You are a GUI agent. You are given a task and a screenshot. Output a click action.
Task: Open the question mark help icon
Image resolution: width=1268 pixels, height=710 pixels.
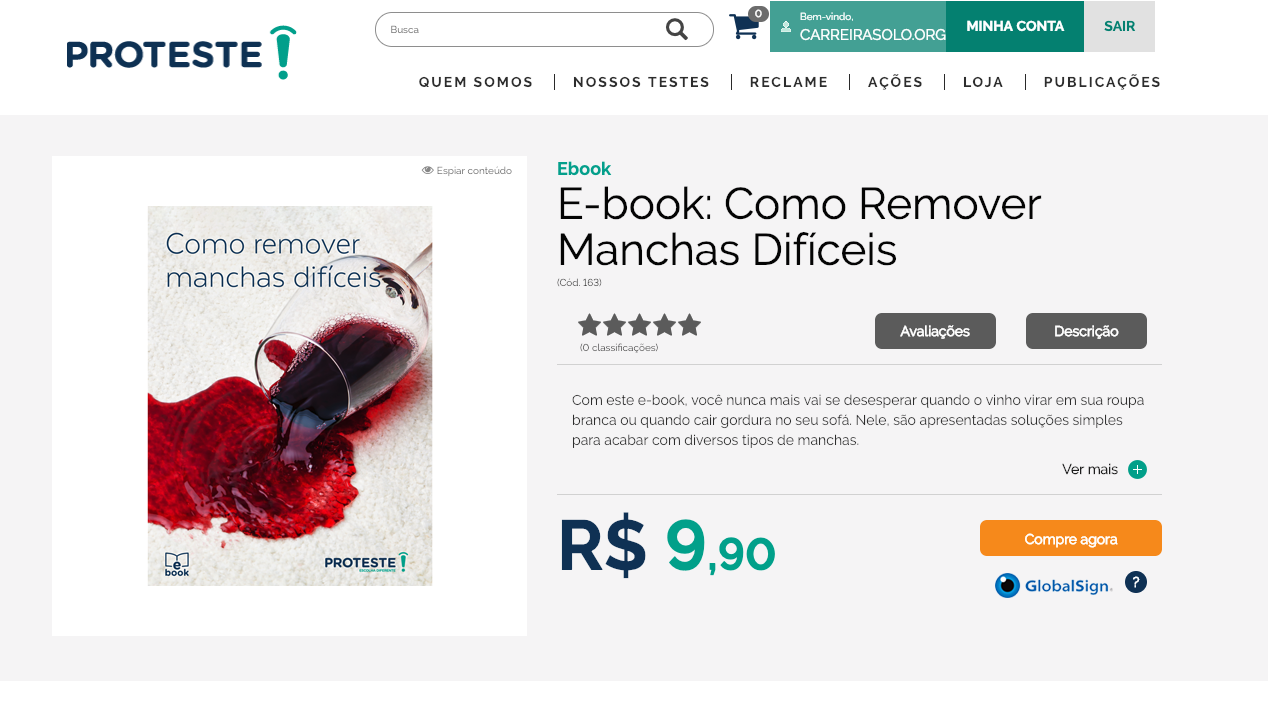[1136, 582]
